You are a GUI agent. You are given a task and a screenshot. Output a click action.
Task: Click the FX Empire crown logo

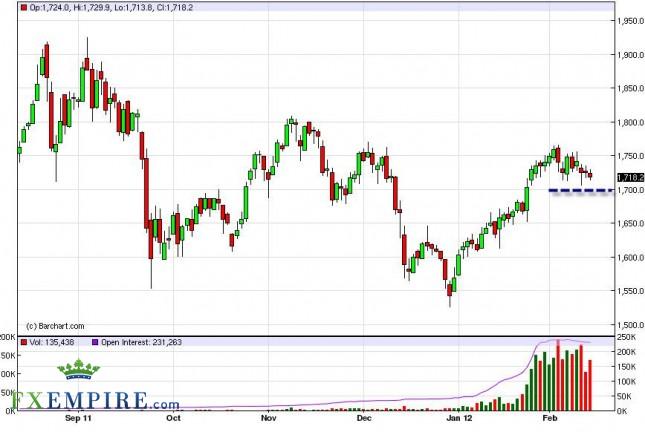coord(78,369)
